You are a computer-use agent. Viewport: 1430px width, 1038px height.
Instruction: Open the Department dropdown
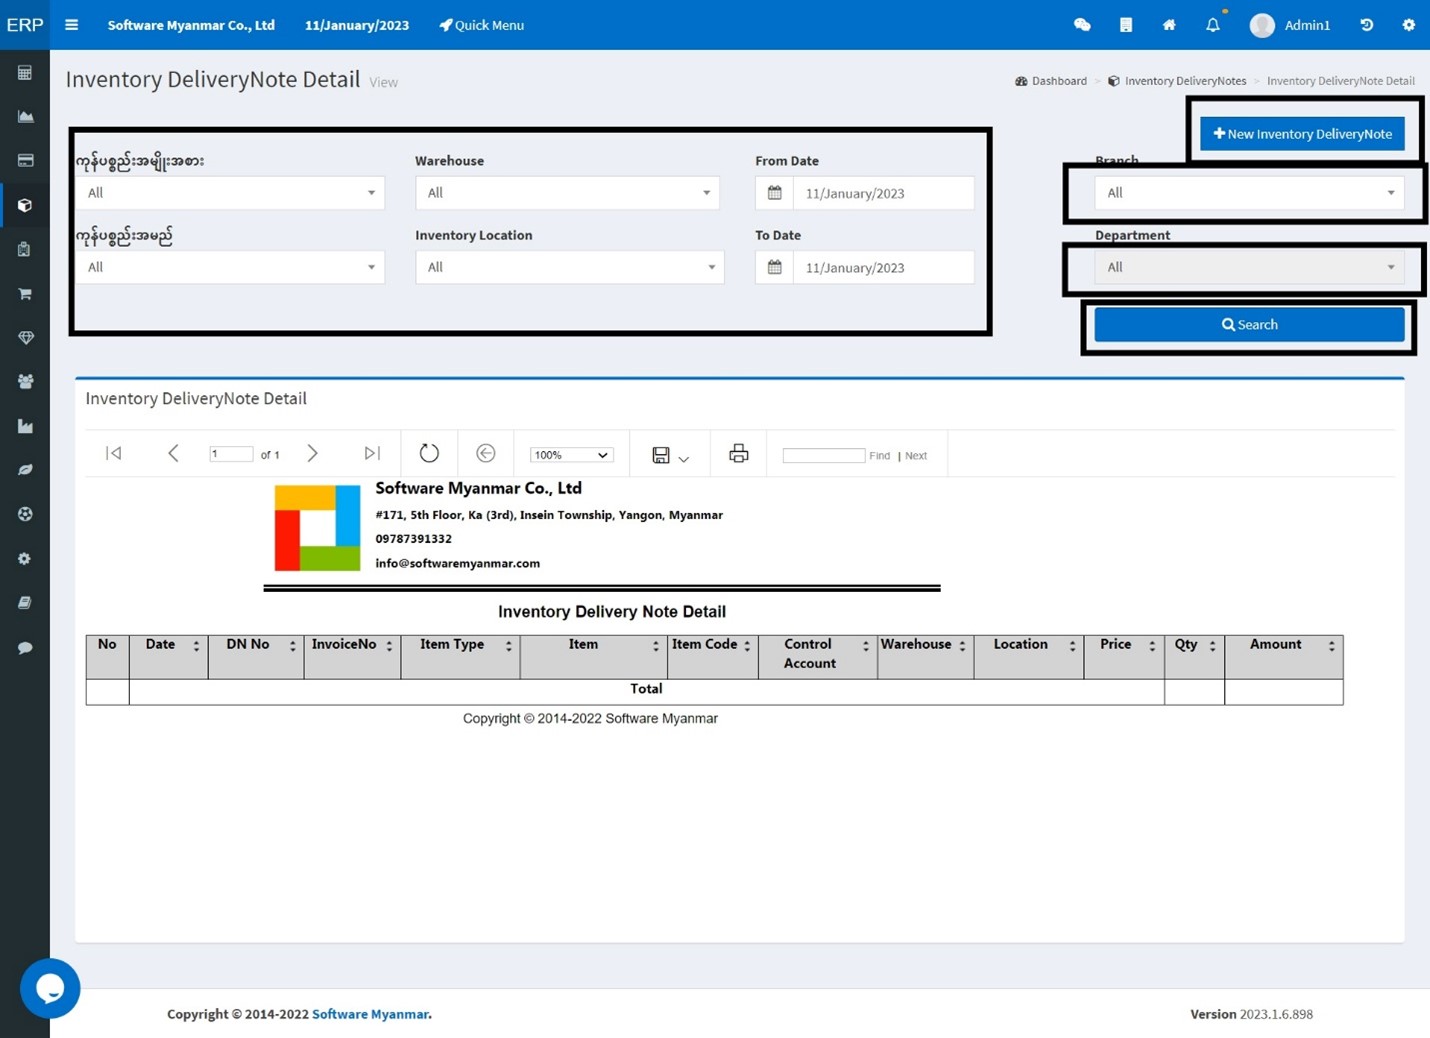click(1249, 267)
